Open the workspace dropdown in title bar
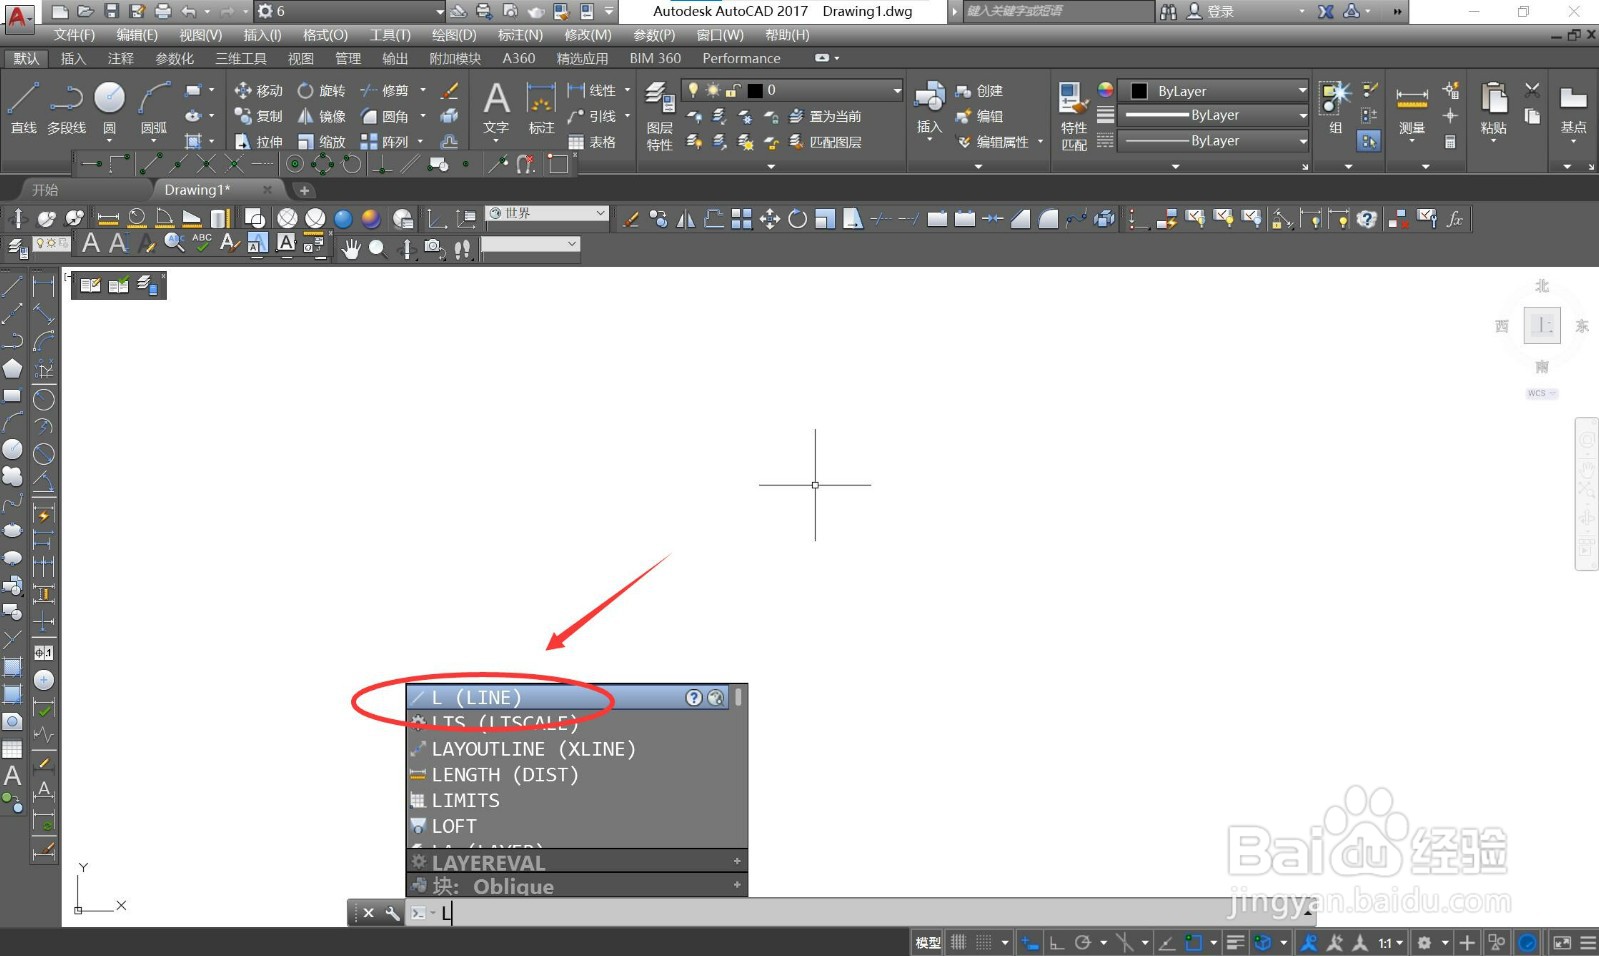The image size is (1599, 956). click(350, 11)
